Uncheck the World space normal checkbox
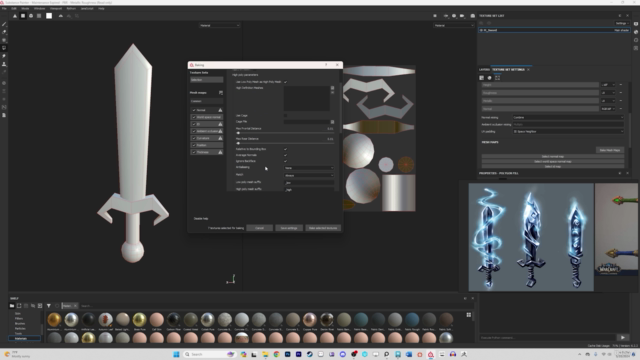The width and height of the screenshot is (640, 360). (x=194, y=117)
